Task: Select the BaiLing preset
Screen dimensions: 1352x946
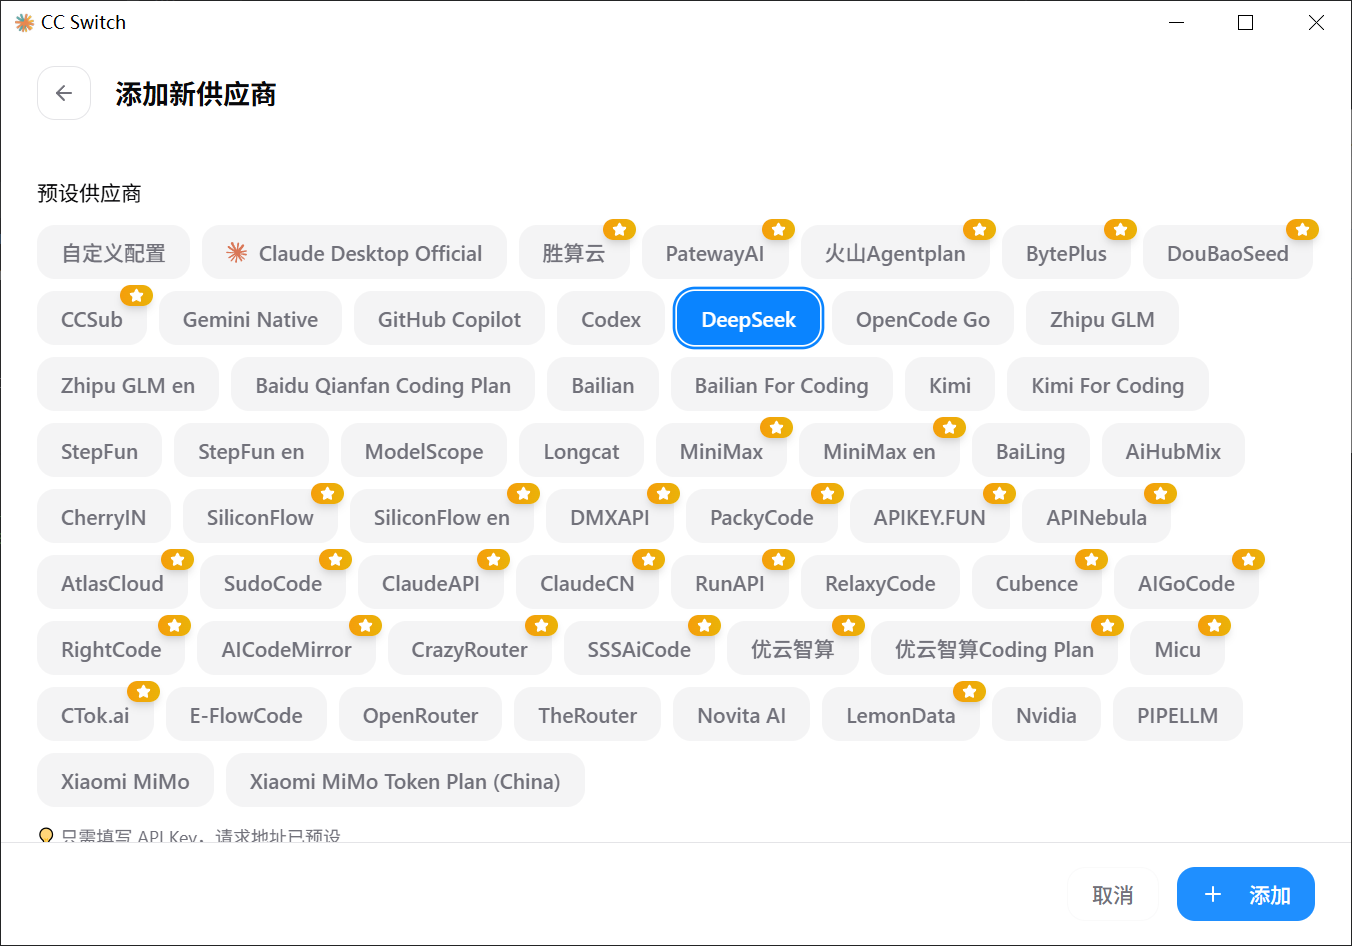Action: (1030, 451)
